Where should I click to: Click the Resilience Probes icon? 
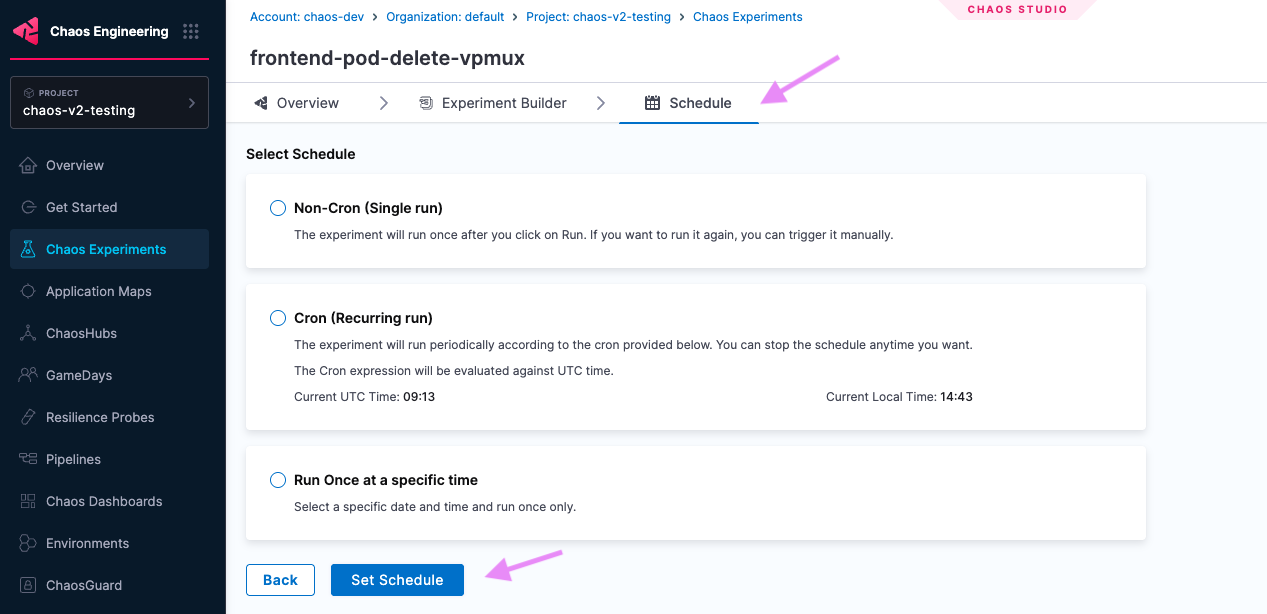[28, 417]
